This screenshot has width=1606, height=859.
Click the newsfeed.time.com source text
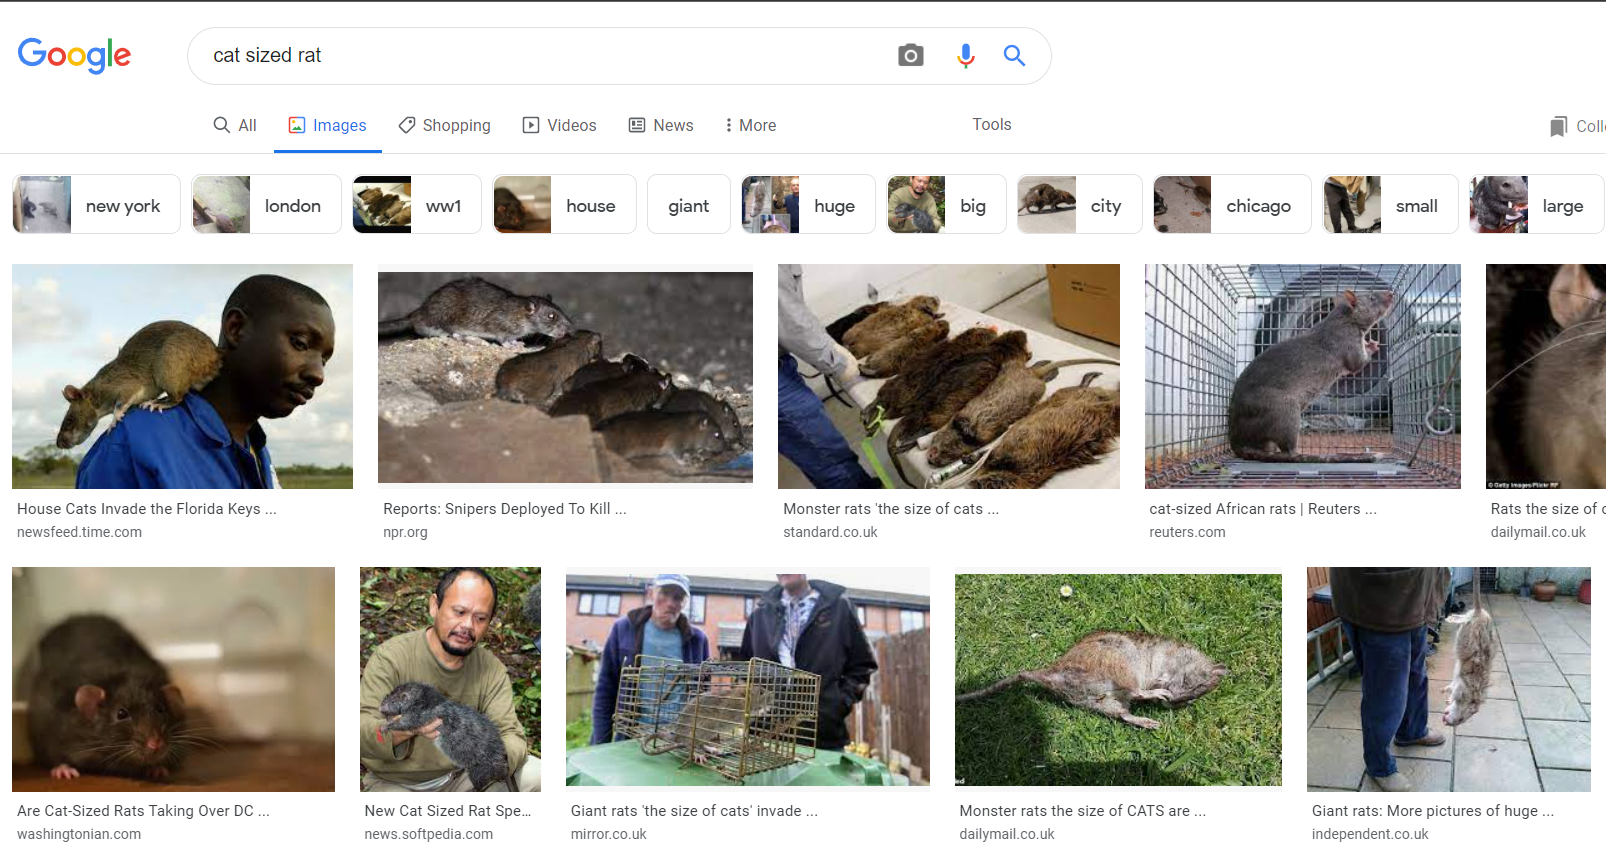coord(79,532)
